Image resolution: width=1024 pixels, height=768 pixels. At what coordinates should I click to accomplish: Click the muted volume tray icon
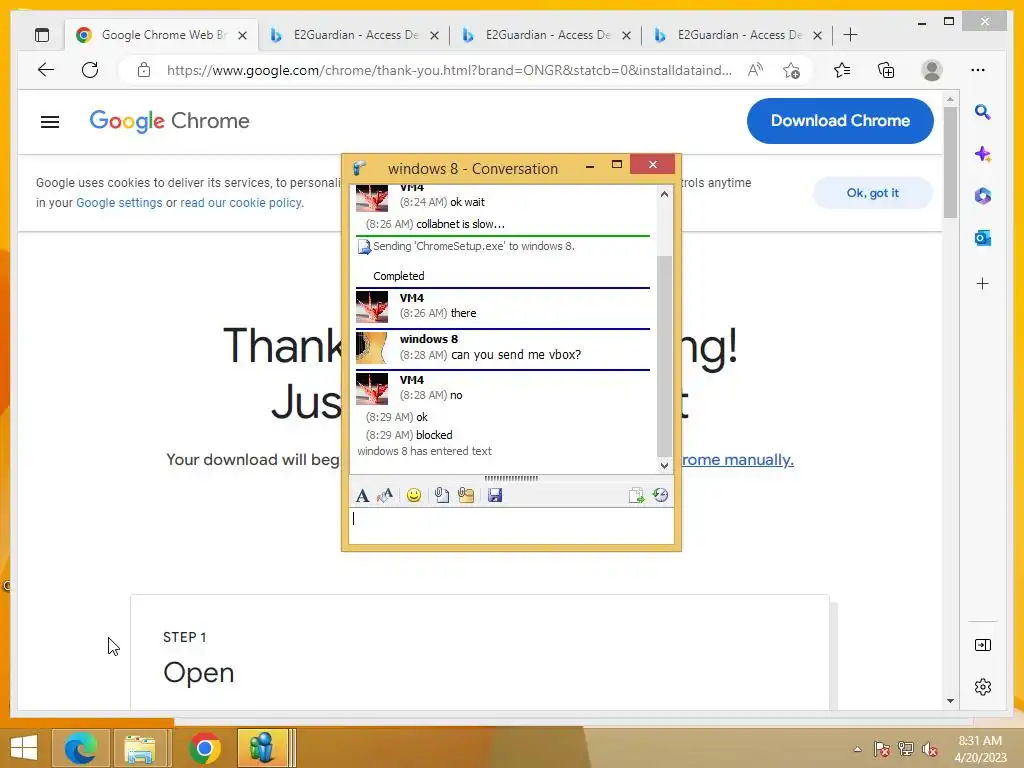[929, 749]
